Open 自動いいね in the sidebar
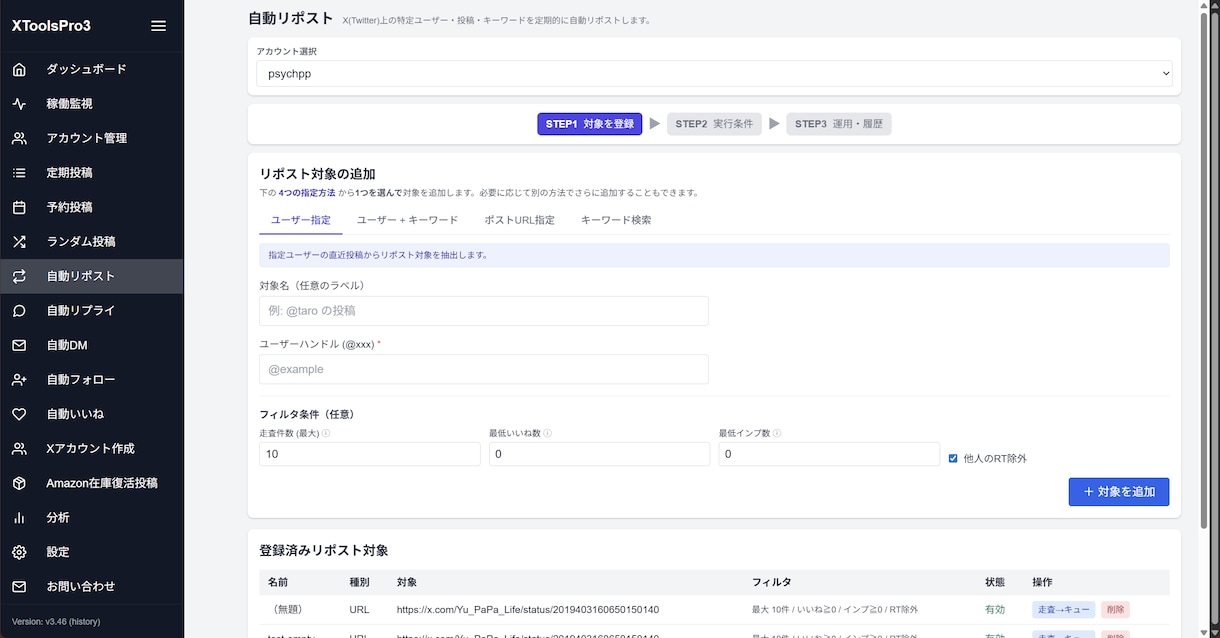The height and width of the screenshot is (638, 1220). pos(91,414)
